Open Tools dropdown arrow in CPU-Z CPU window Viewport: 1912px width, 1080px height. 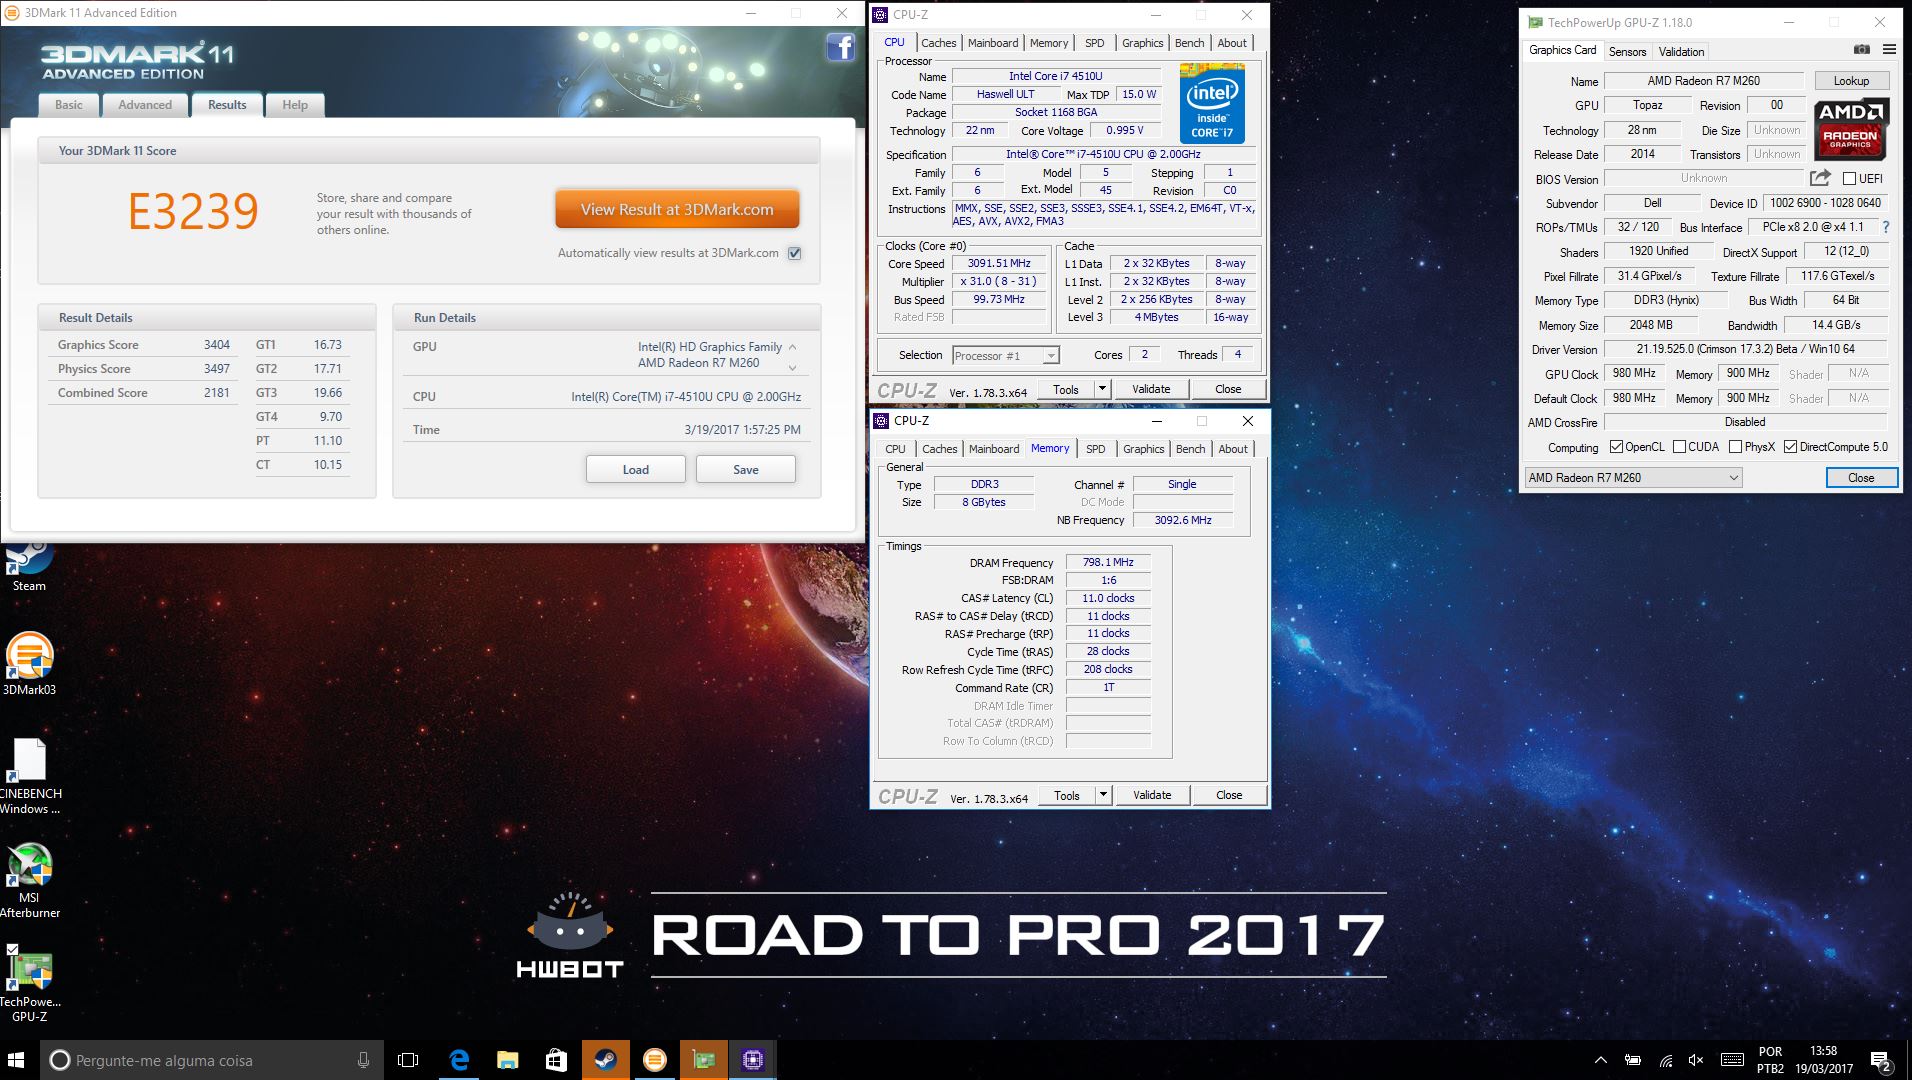tap(1102, 389)
